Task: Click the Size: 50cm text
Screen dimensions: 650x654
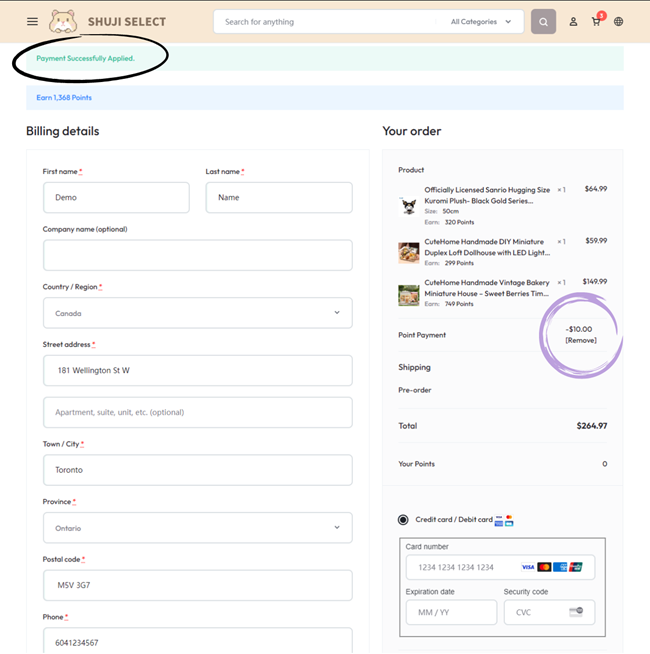Action: [x=441, y=211]
